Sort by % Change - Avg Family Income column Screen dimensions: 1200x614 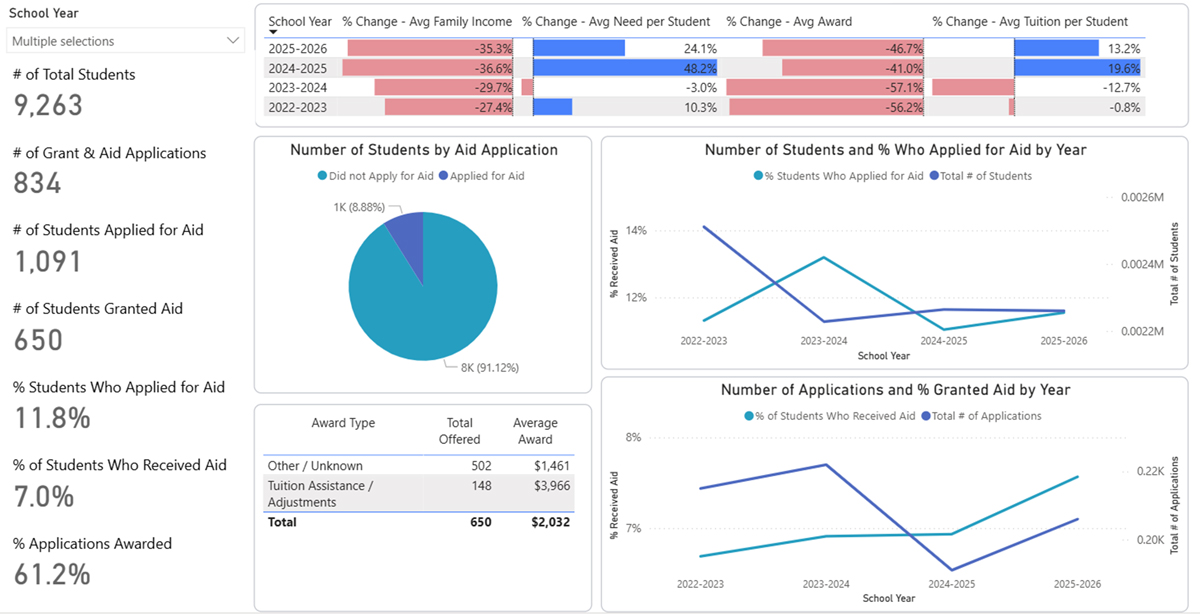coord(427,21)
